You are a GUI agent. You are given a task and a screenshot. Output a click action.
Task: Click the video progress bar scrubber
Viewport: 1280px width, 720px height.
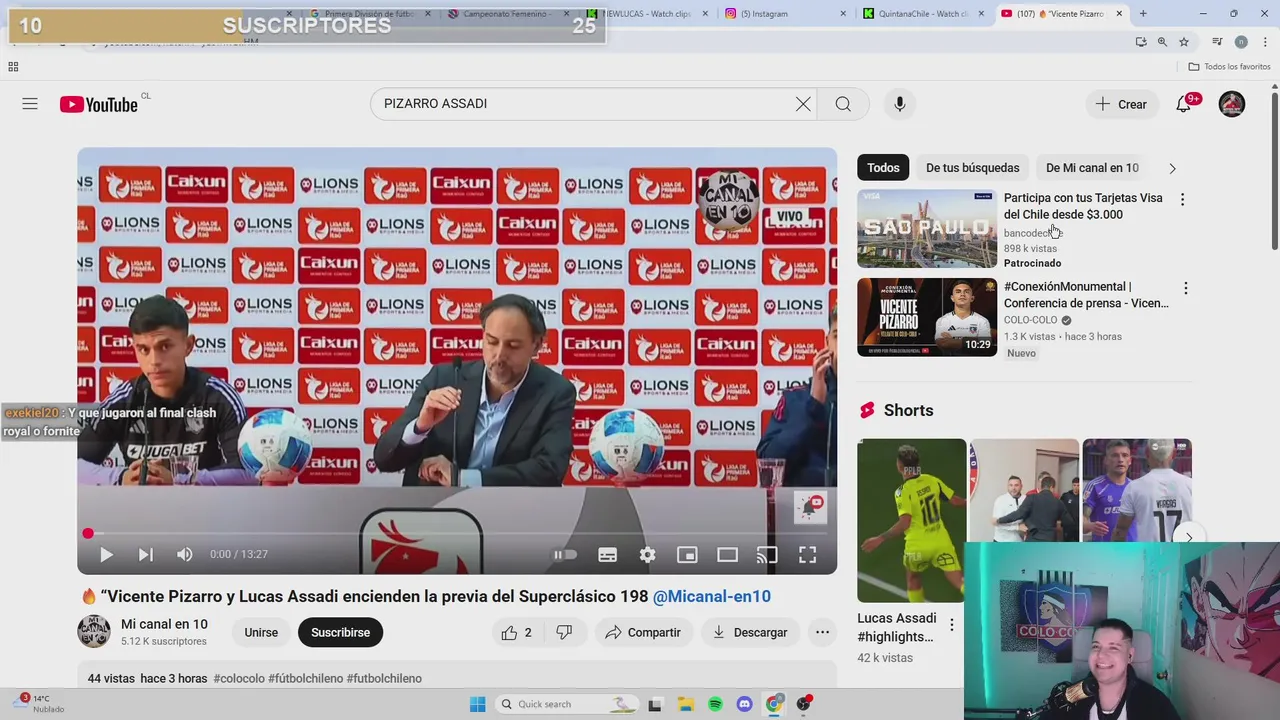pos(88,534)
